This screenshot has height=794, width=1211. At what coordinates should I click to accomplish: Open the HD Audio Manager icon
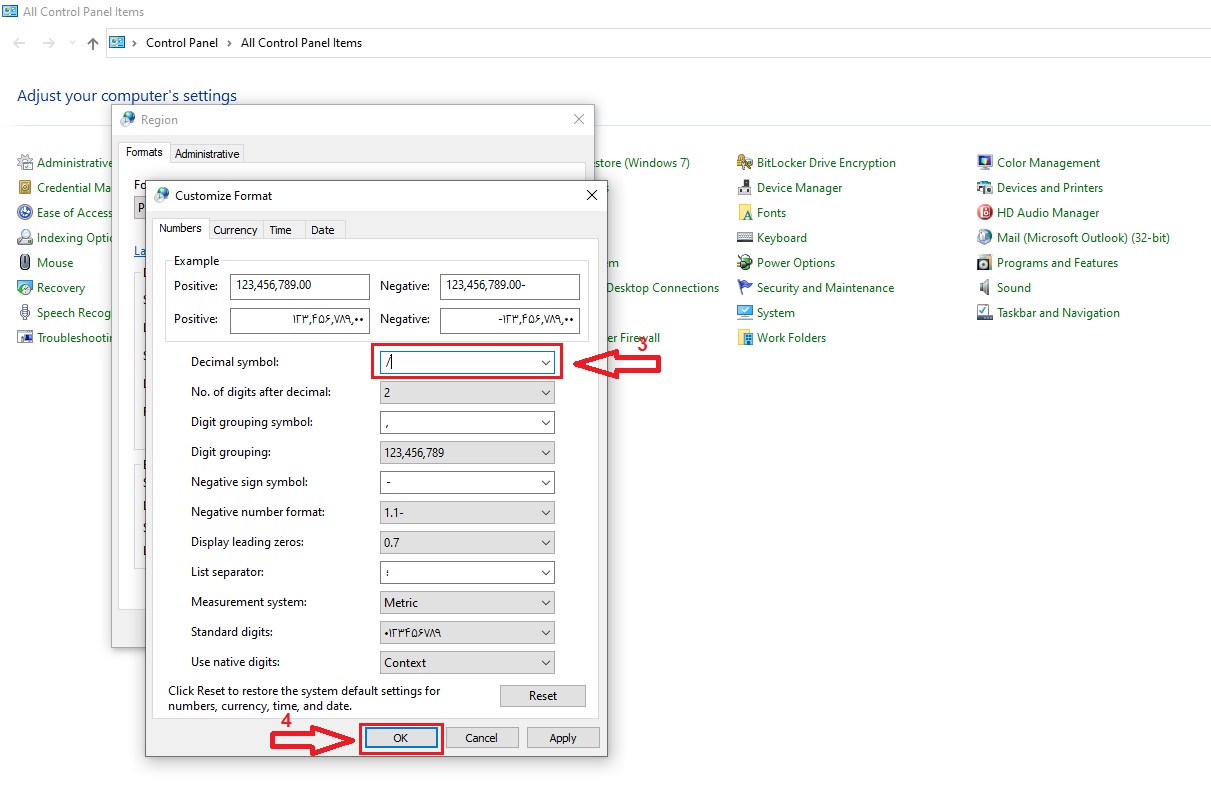click(985, 213)
